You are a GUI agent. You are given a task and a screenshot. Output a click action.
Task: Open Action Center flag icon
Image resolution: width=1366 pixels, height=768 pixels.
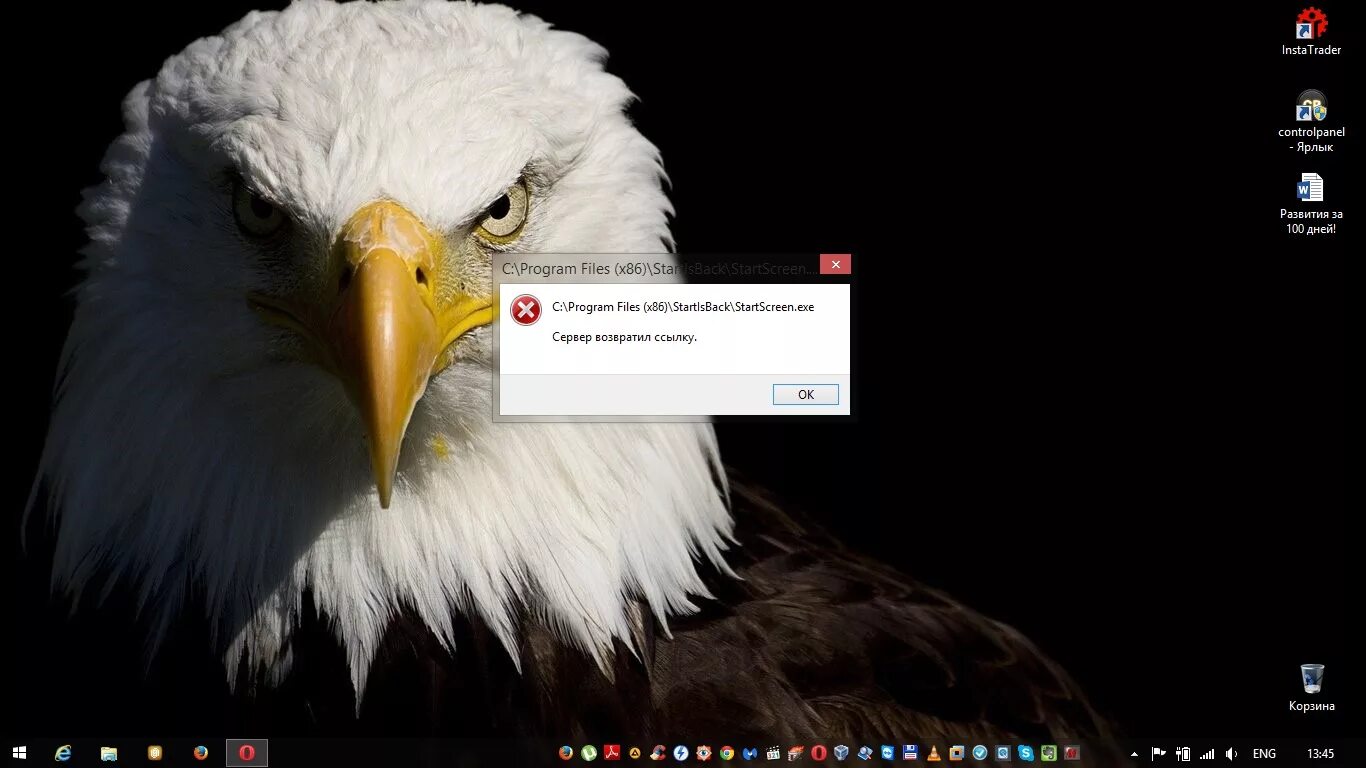tap(1159, 754)
